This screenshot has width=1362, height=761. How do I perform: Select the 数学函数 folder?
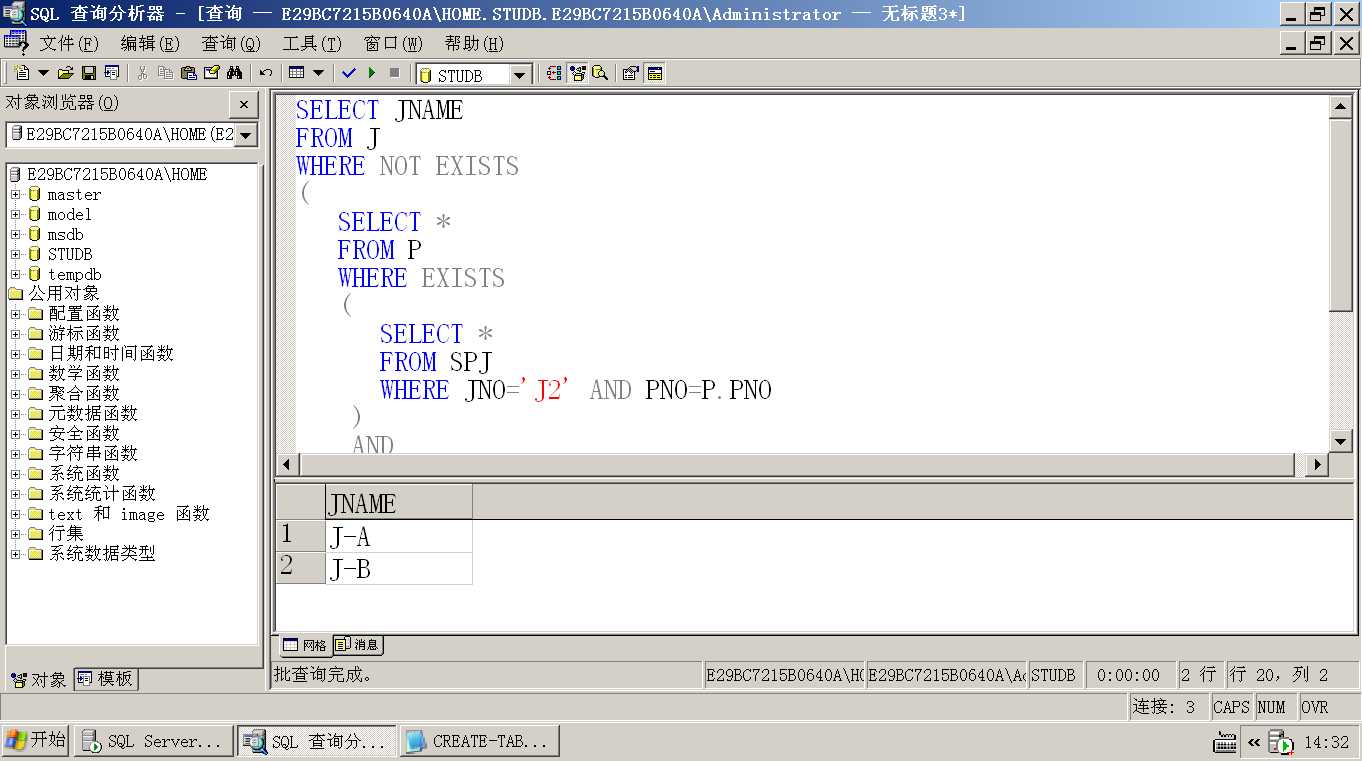click(x=84, y=374)
